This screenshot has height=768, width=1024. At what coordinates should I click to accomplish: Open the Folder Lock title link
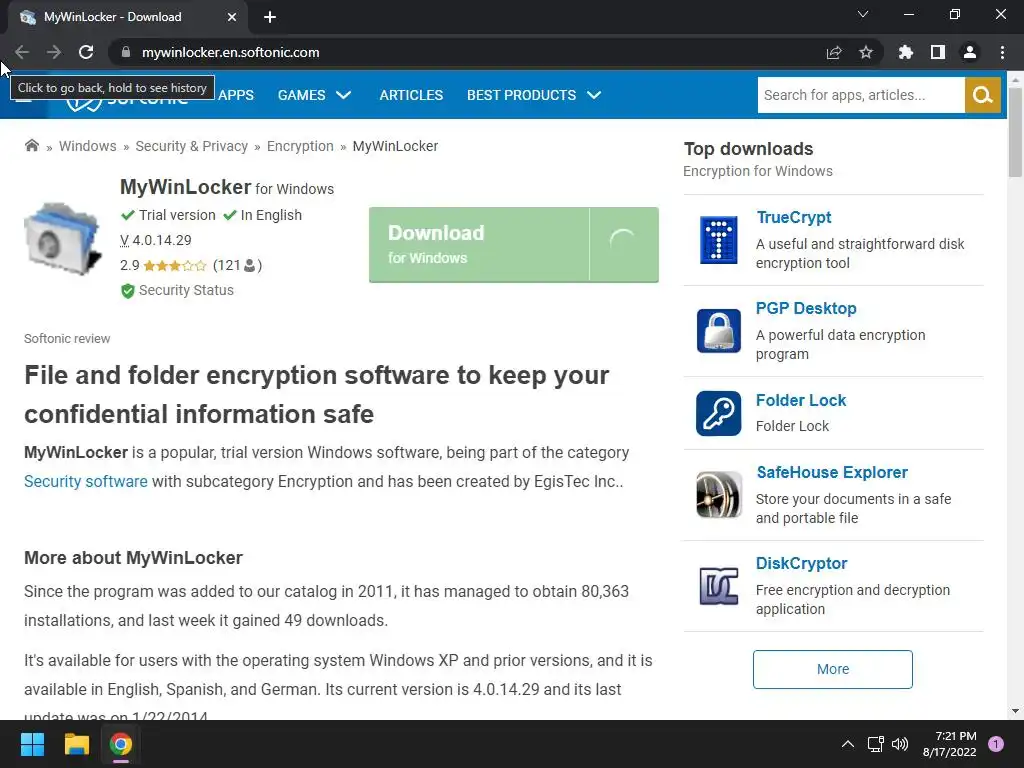pos(801,400)
